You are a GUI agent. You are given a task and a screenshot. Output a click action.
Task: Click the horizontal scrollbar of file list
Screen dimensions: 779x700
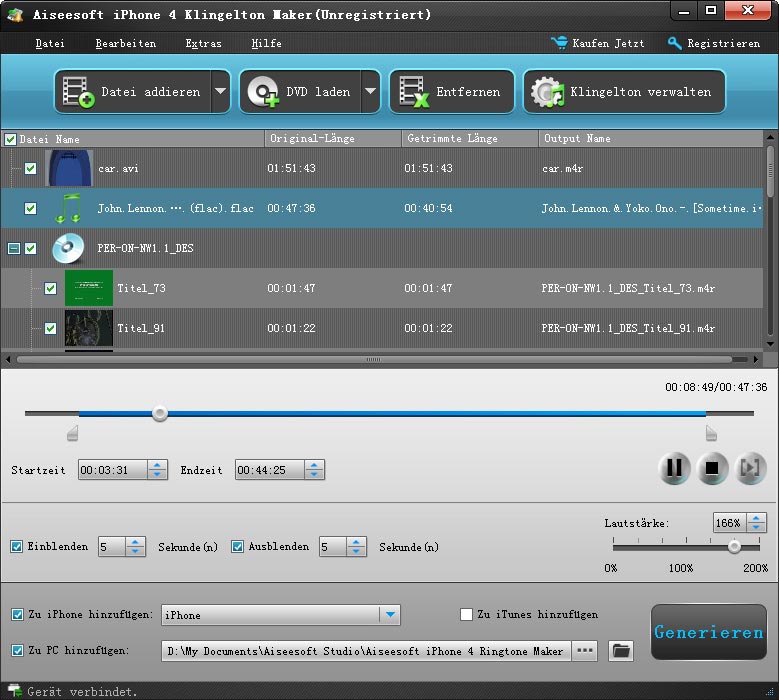coord(374,359)
